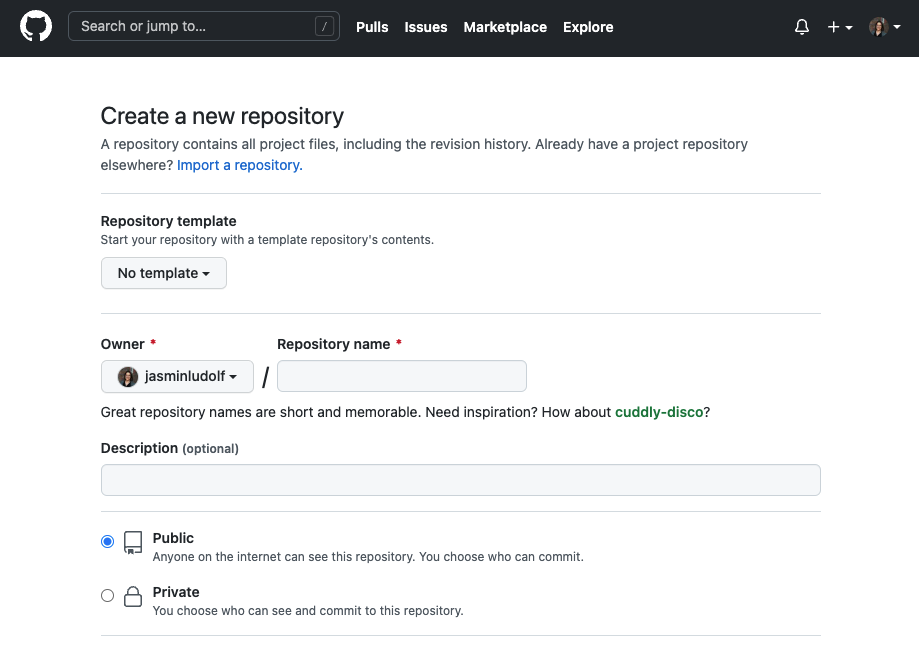Open the Owner selection dropdown
Screen dimensions: 919x651
click(x=177, y=376)
